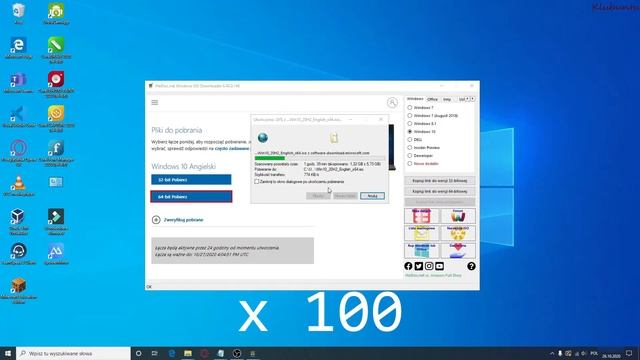Open the small blue window desktop file

pyautogui.click(x=56, y=182)
